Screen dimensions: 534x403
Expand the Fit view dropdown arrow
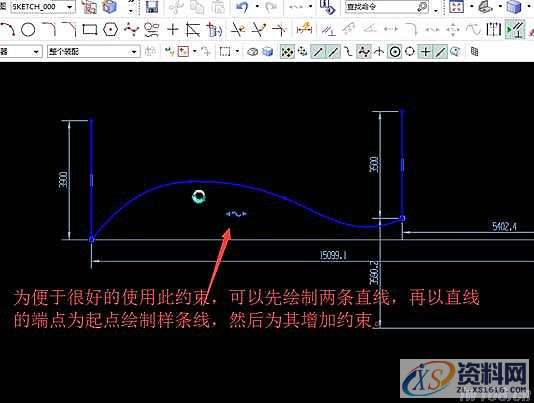point(472,6)
